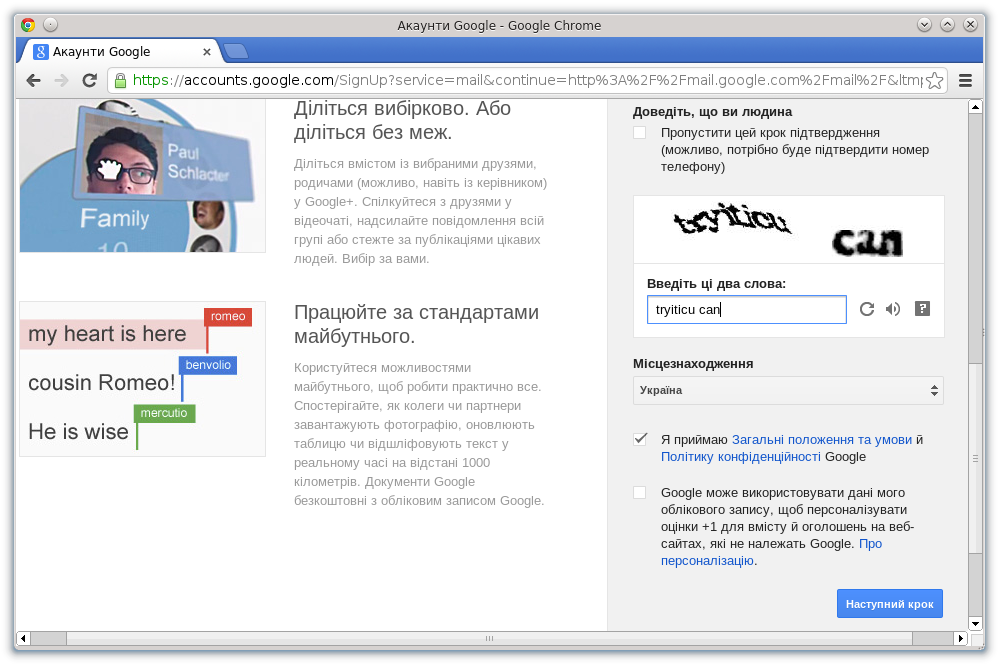Click the browser forward arrow
This screenshot has height=665, width=1000.
pyautogui.click(x=61, y=80)
